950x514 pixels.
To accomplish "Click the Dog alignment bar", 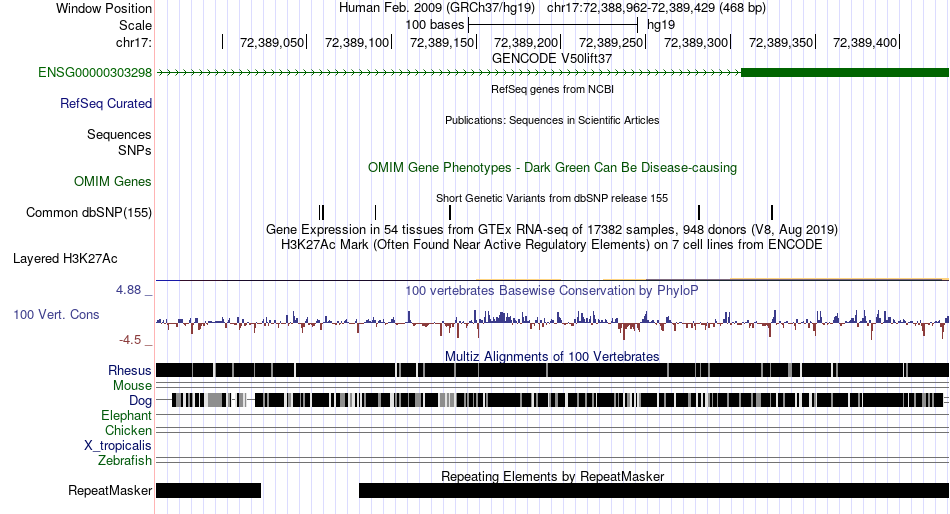I will (552, 400).
